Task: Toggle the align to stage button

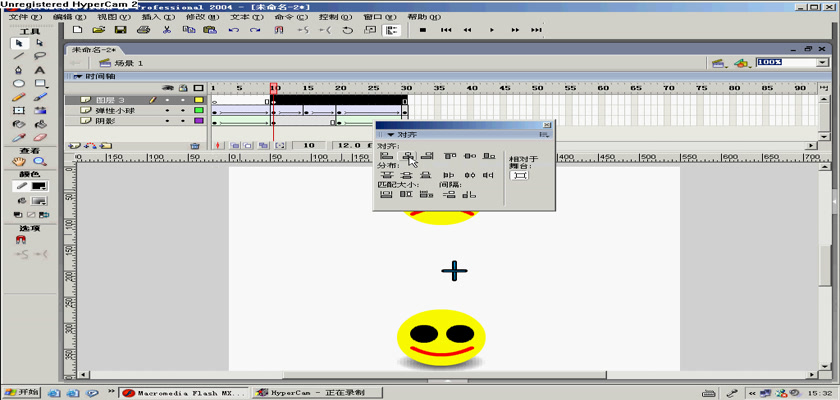Action: click(x=519, y=175)
